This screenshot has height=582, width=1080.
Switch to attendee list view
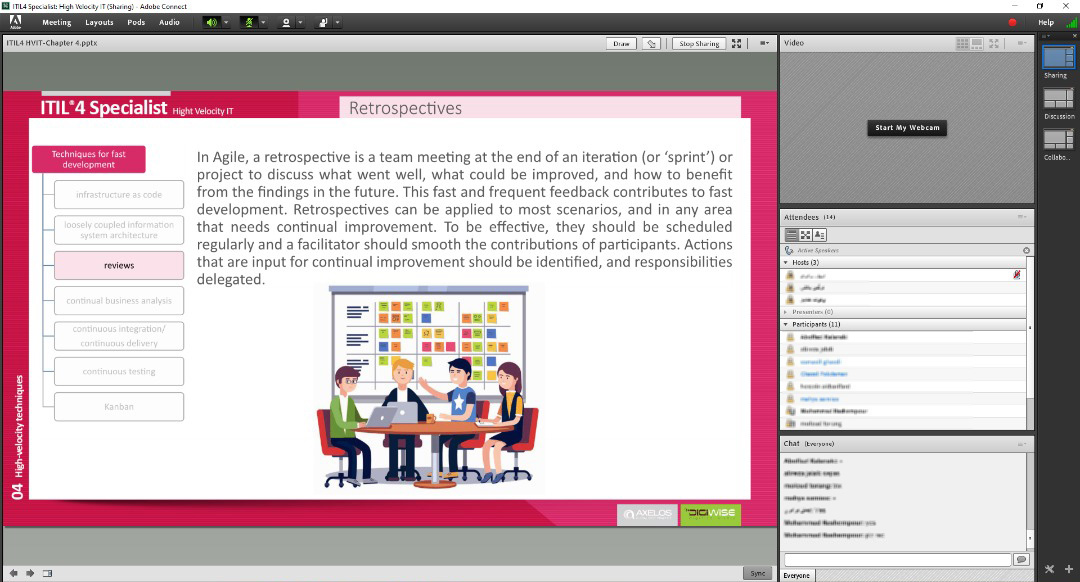click(x=791, y=236)
